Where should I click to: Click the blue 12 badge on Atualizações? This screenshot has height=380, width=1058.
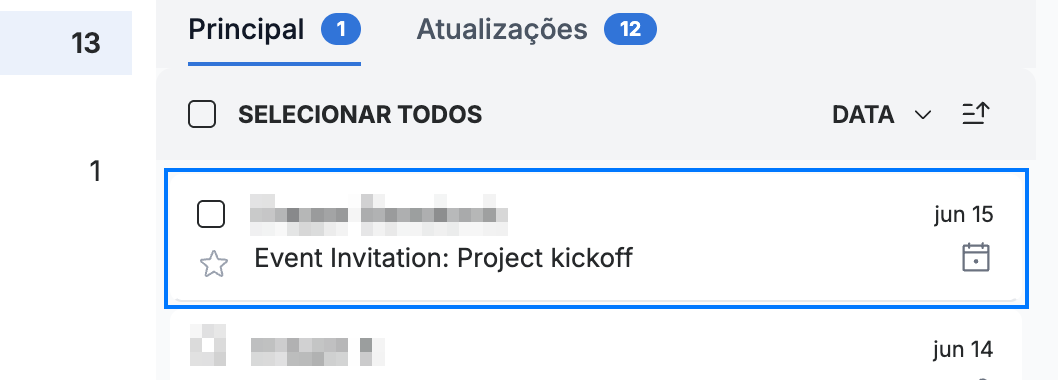coord(630,30)
